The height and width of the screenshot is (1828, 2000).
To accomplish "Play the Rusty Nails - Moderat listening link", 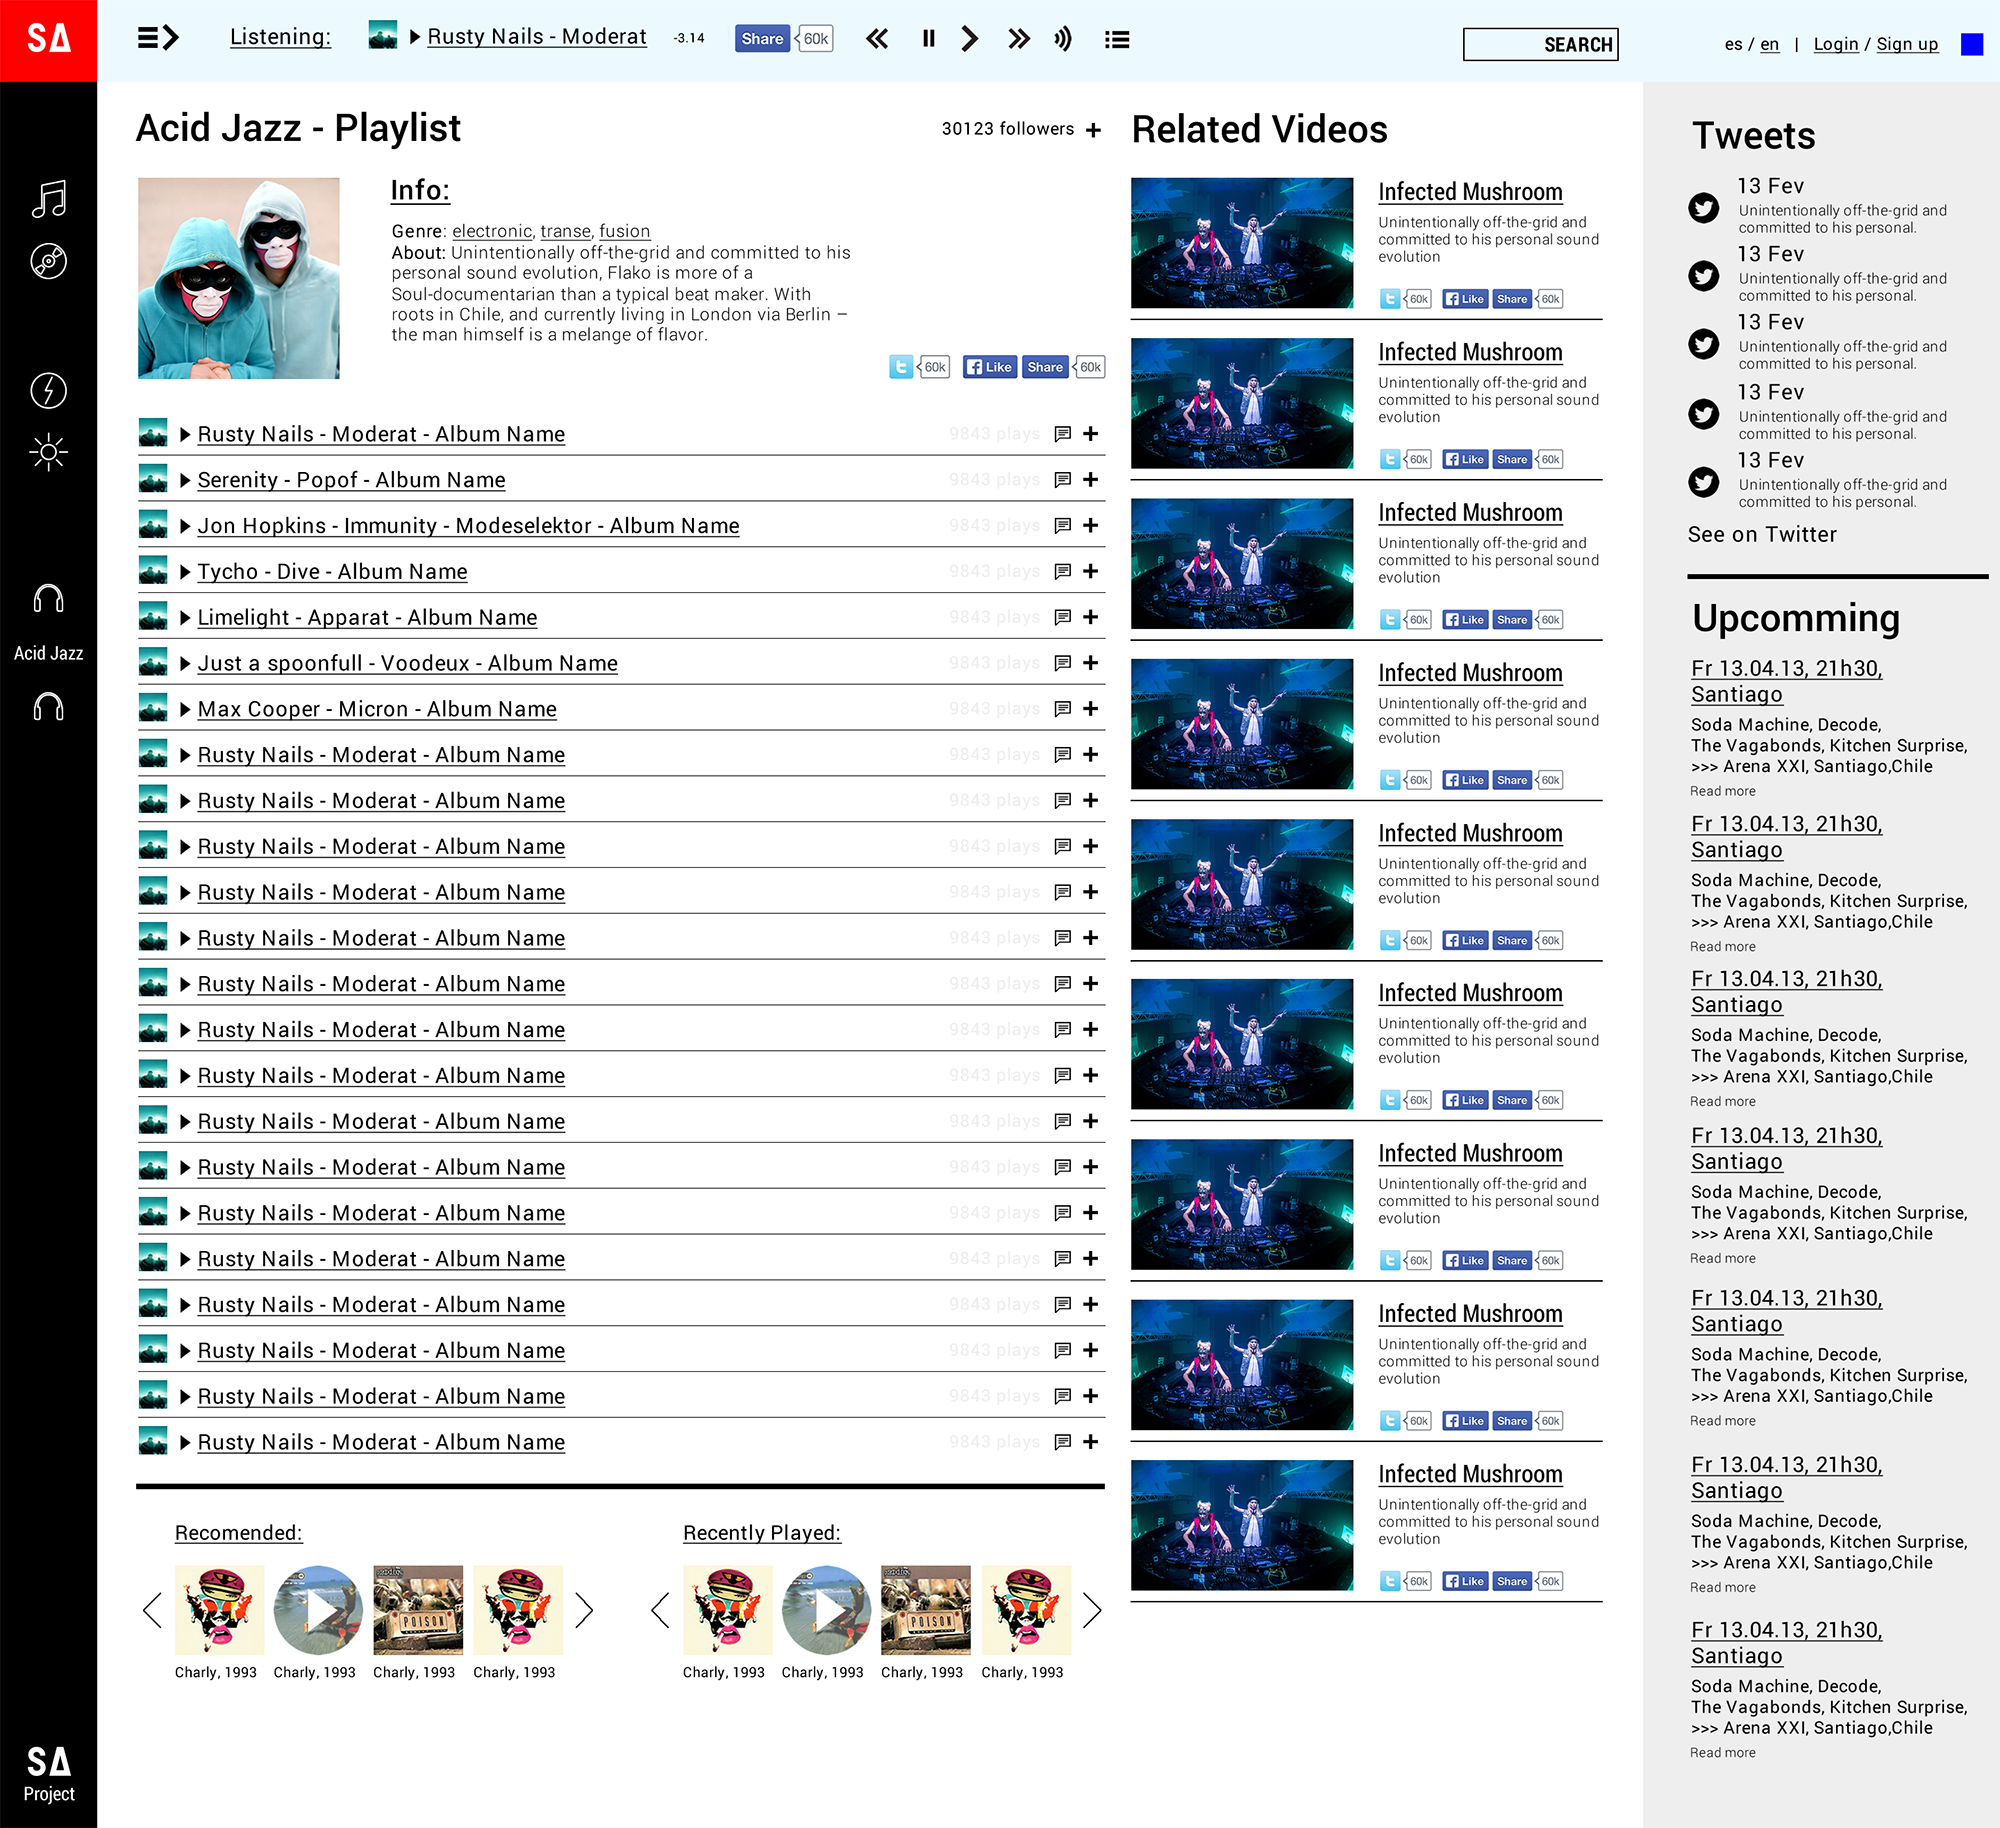I will [536, 37].
